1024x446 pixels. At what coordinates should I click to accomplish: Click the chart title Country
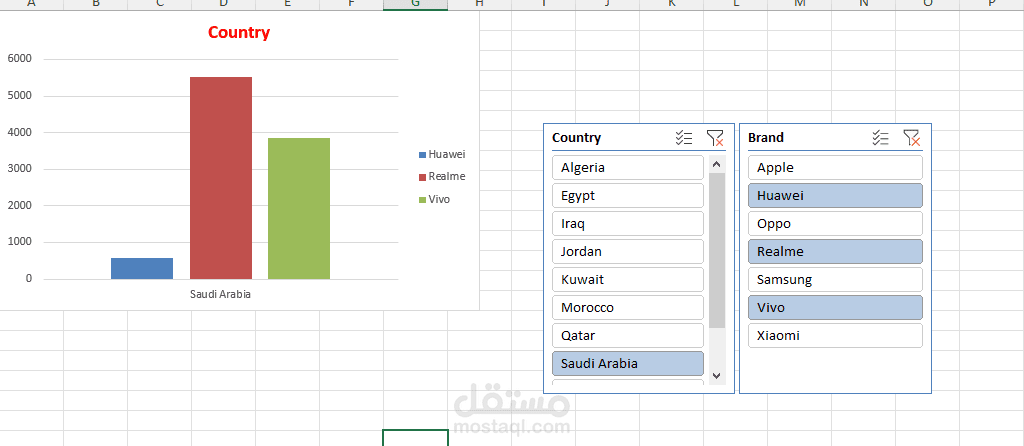point(239,33)
